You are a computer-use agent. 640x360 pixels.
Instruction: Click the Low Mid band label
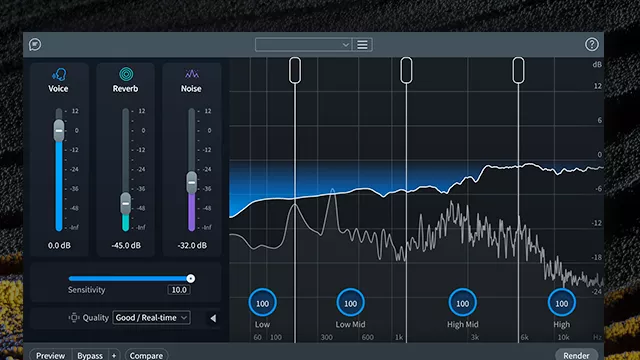coord(350,324)
